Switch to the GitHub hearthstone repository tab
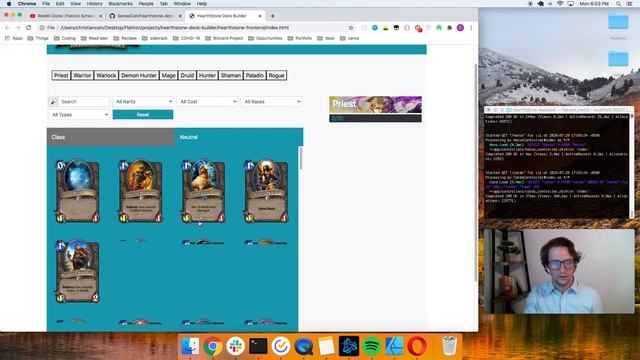The image size is (640, 360). coord(144,16)
